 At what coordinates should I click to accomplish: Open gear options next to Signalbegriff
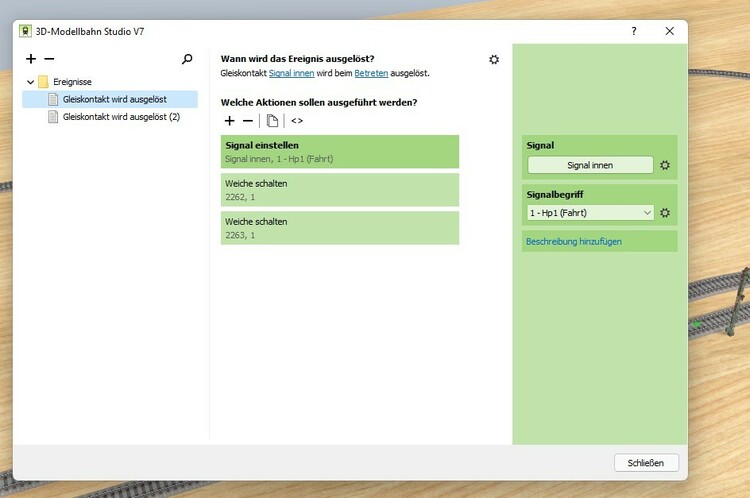665,213
